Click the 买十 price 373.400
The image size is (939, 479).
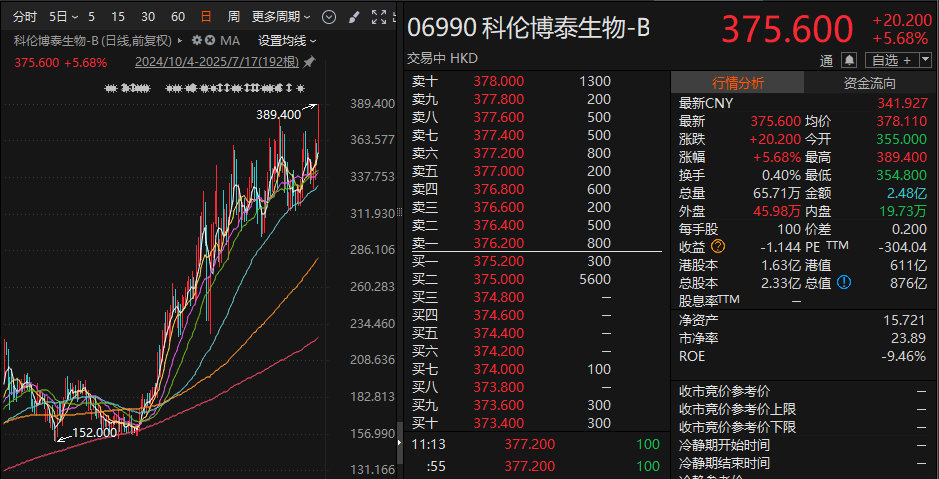click(498, 423)
